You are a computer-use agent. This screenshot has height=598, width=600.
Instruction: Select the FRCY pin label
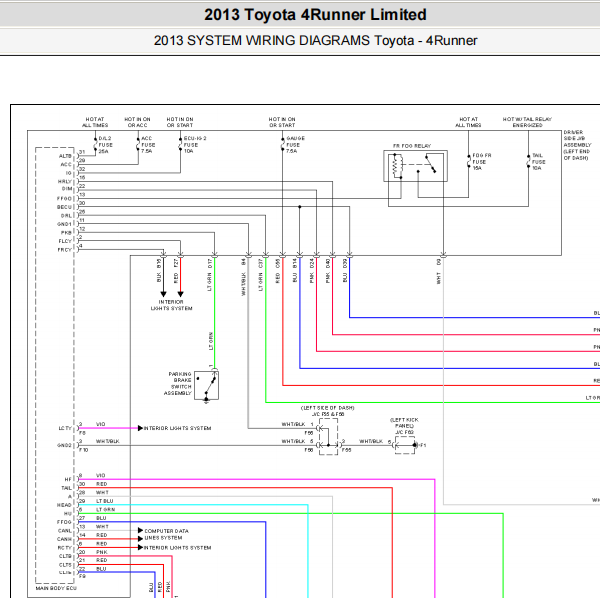(65, 250)
